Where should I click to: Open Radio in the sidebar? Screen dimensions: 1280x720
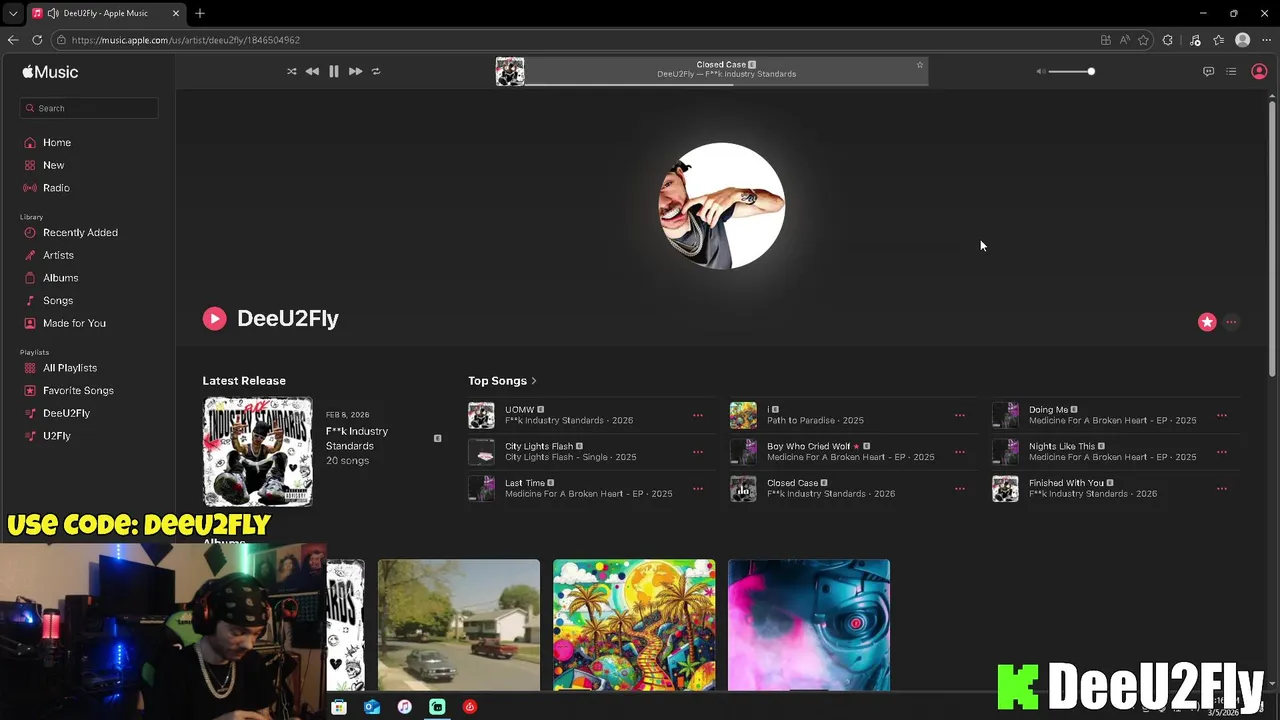(x=56, y=188)
